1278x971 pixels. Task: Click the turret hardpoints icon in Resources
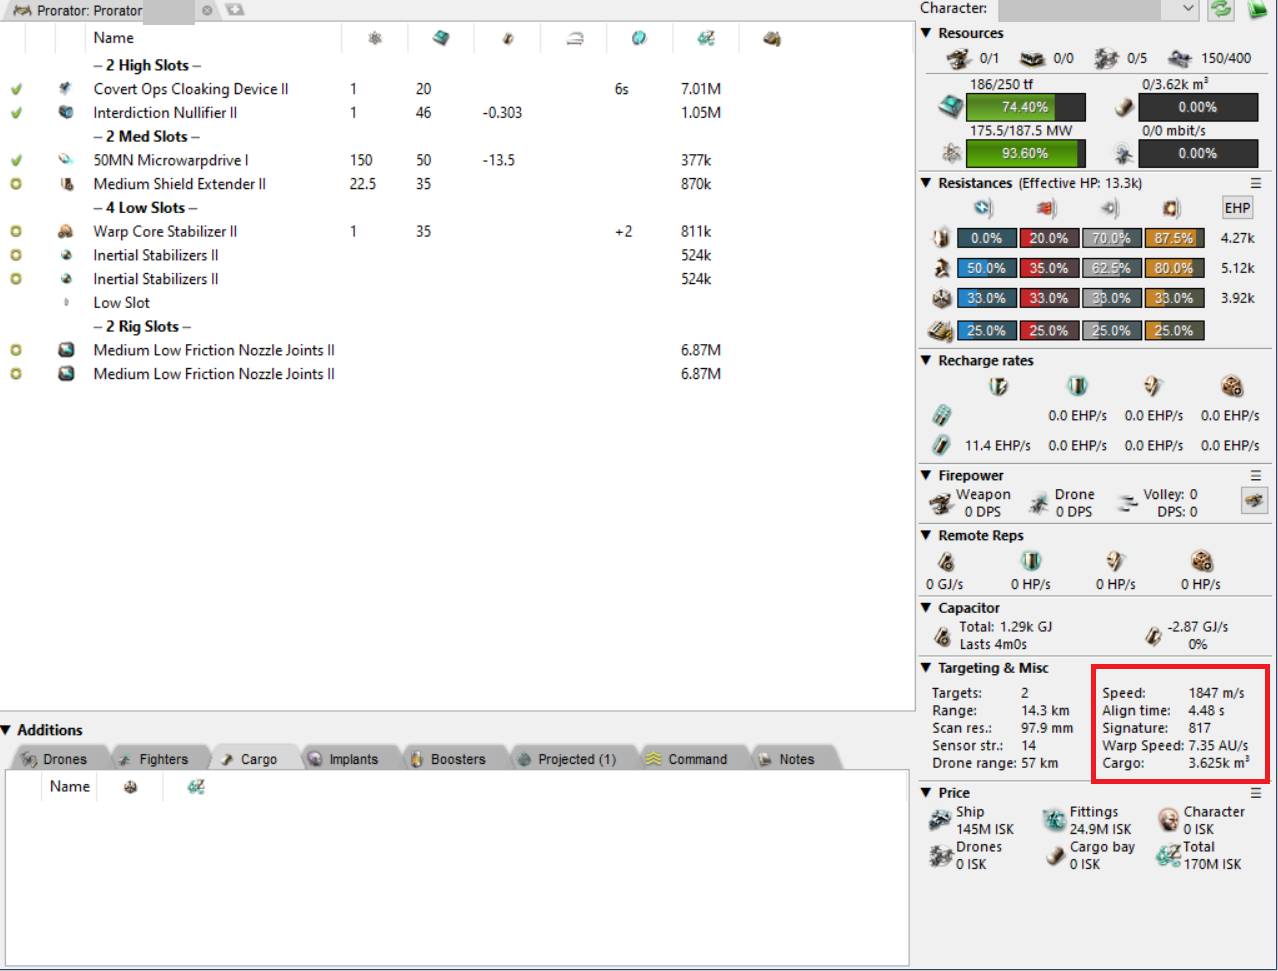pos(959,59)
